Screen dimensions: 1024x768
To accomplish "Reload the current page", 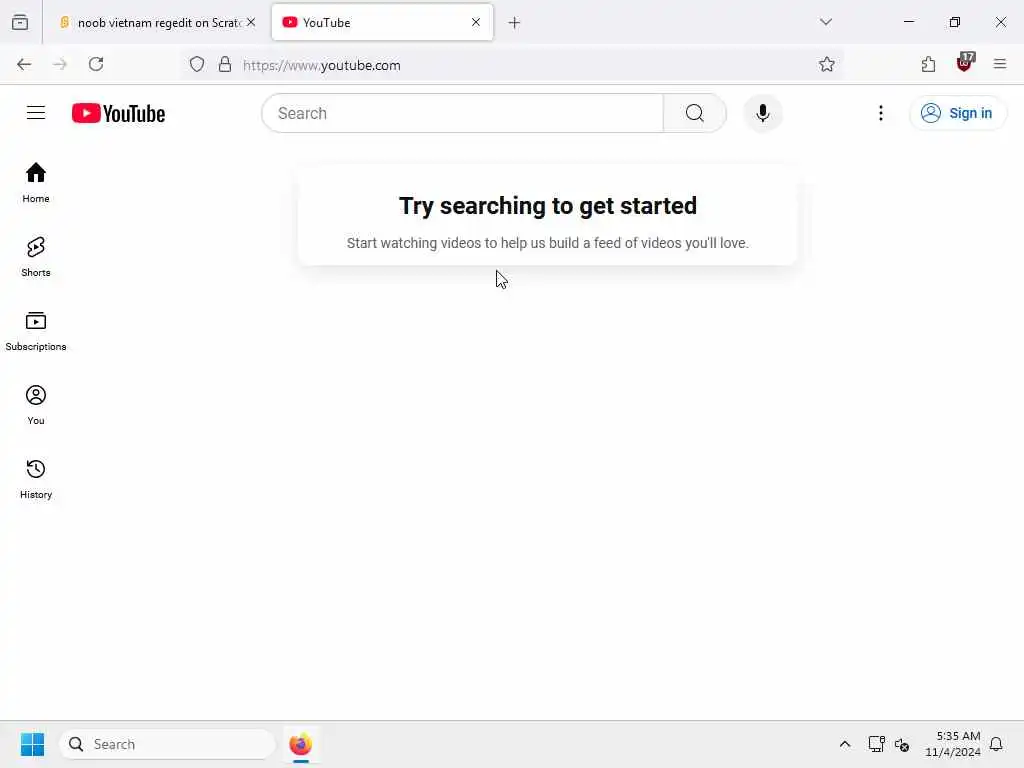I will click(96, 64).
